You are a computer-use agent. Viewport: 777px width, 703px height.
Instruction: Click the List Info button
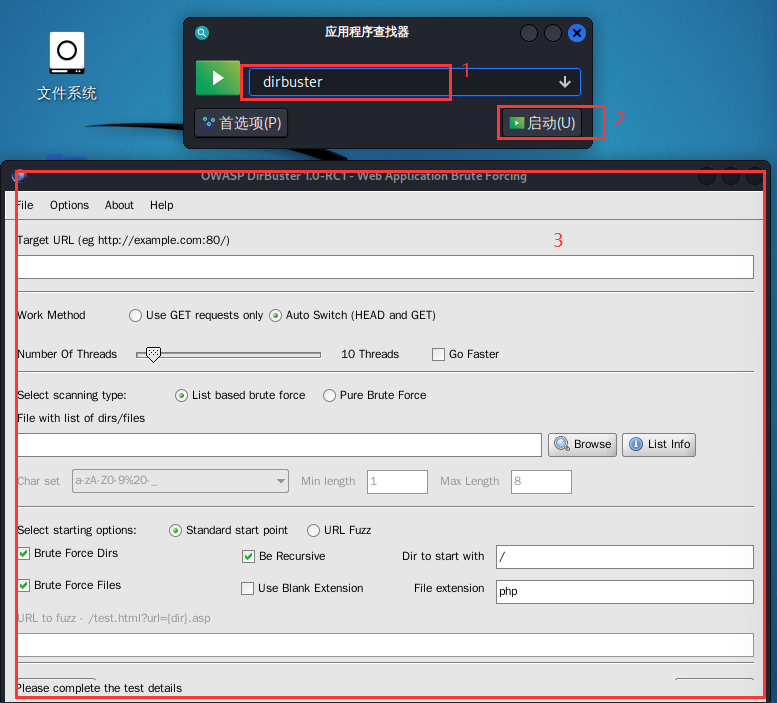click(x=659, y=444)
